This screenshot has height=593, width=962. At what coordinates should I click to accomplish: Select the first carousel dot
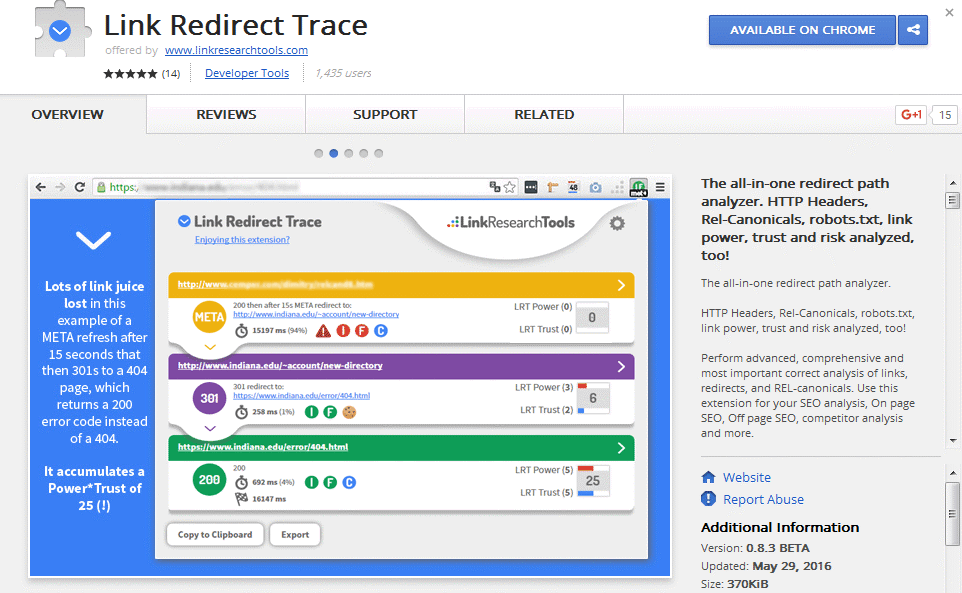coord(319,154)
